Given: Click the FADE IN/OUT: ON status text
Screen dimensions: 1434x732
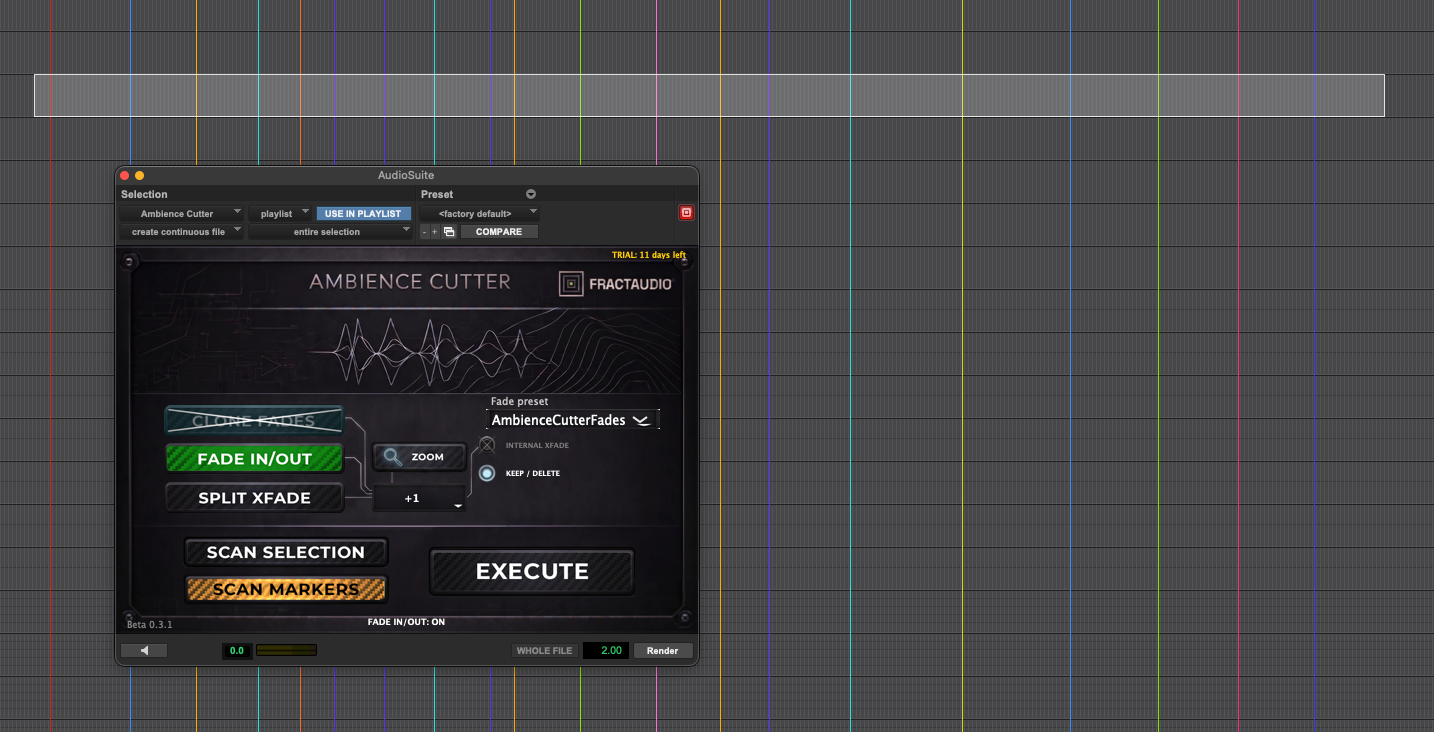Looking at the screenshot, I should pos(406,622).
